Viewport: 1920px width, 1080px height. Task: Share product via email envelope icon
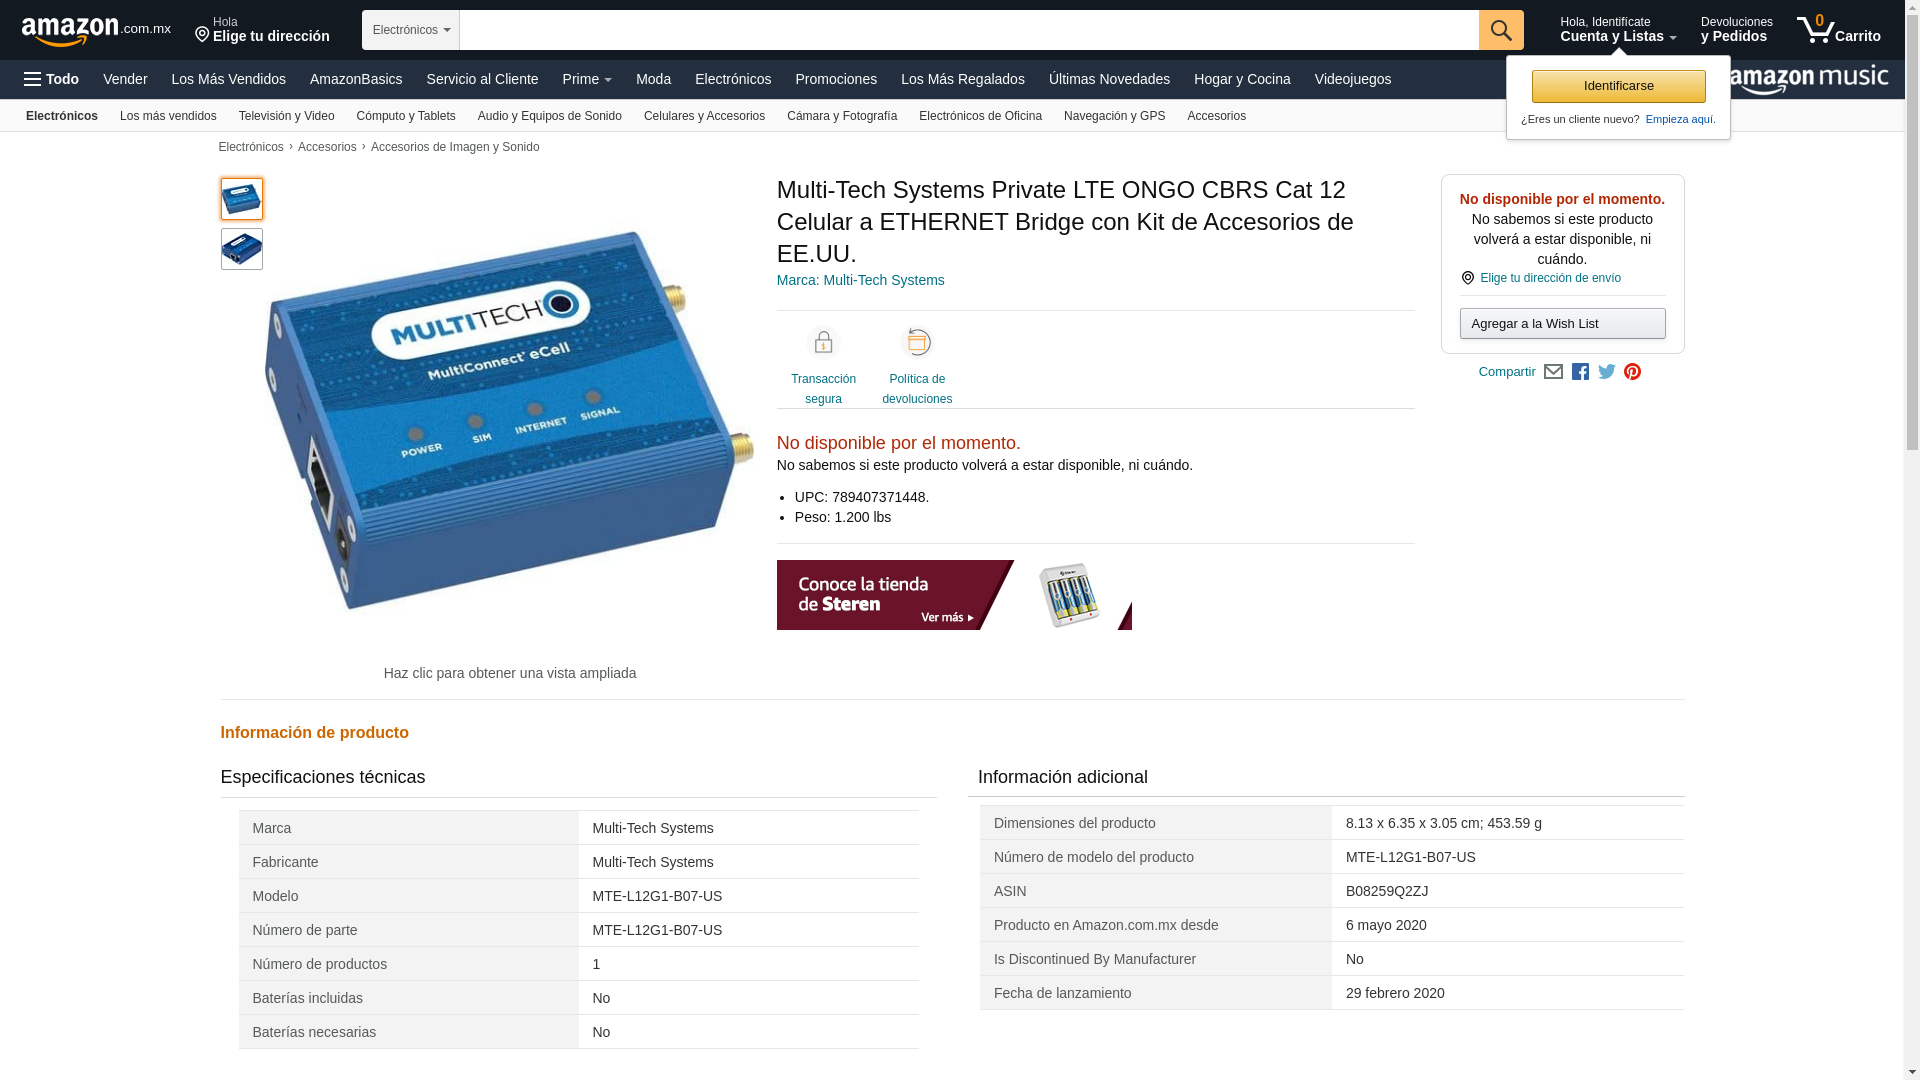(1553, 372)
